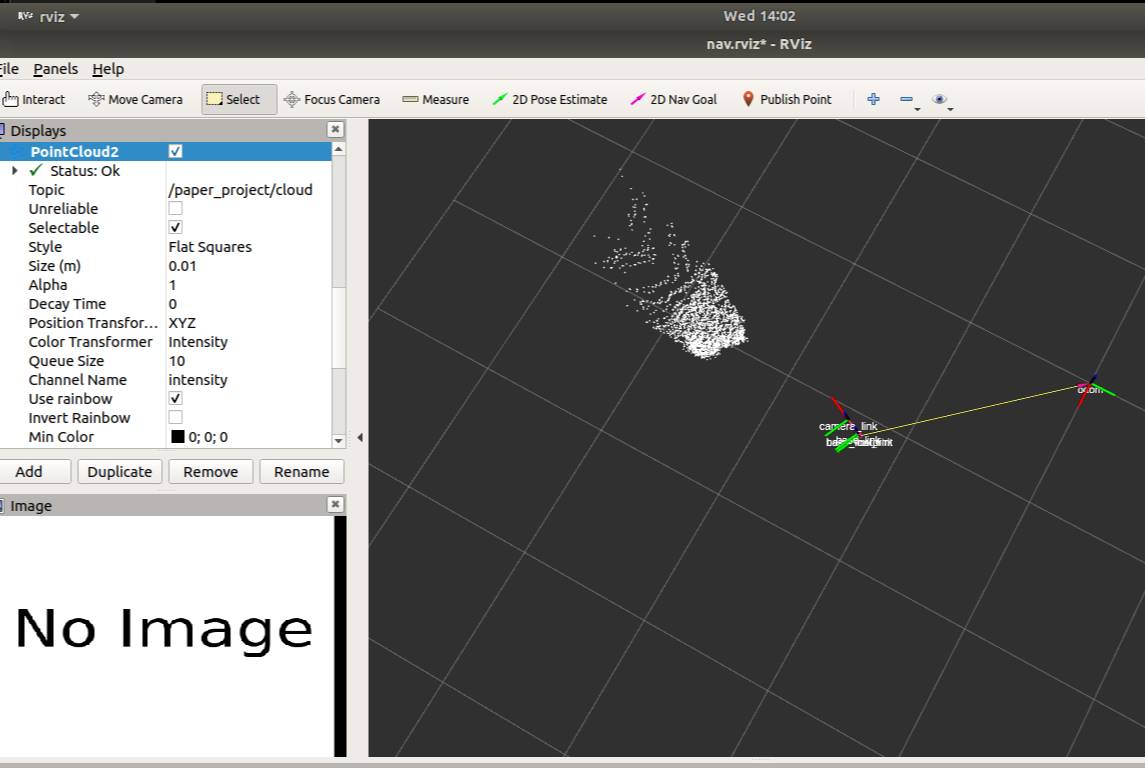This screenshot has height=768, width=1145.
Task: Click the Displays panel title
Action: [38, 131]
